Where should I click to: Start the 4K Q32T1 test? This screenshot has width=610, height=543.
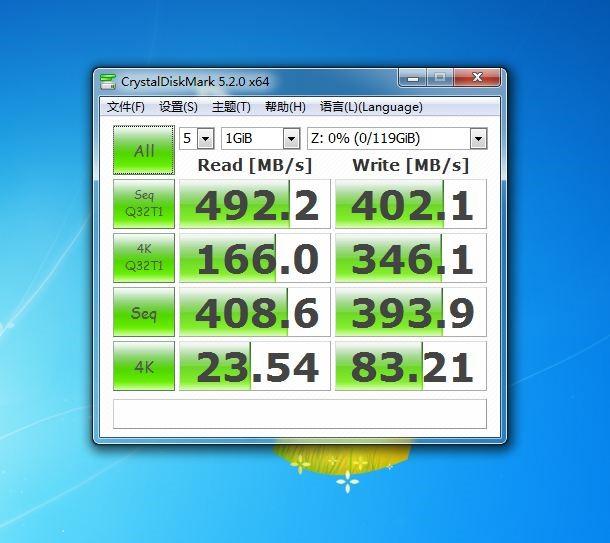pyautogui.click(x=144, y=258)
